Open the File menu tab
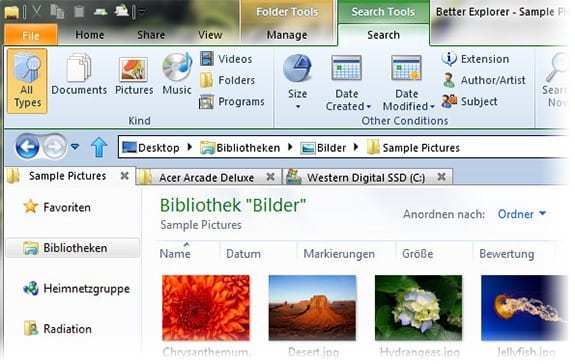 tap(31, 36)
